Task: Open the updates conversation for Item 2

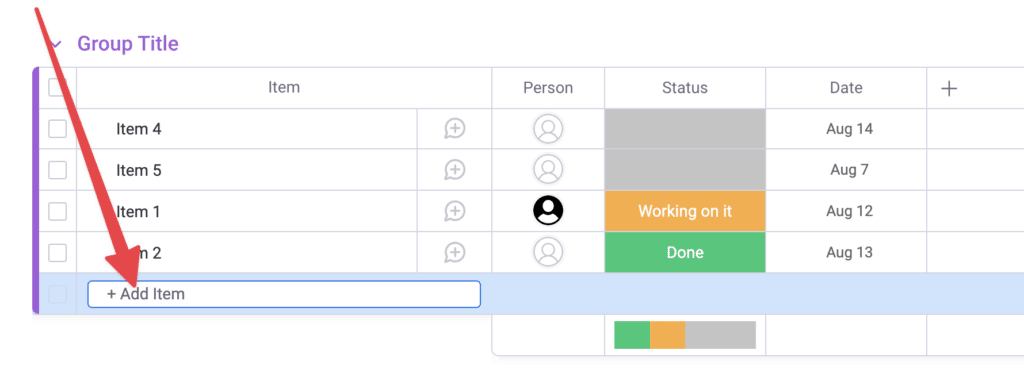Action: (x=455, y=253)
